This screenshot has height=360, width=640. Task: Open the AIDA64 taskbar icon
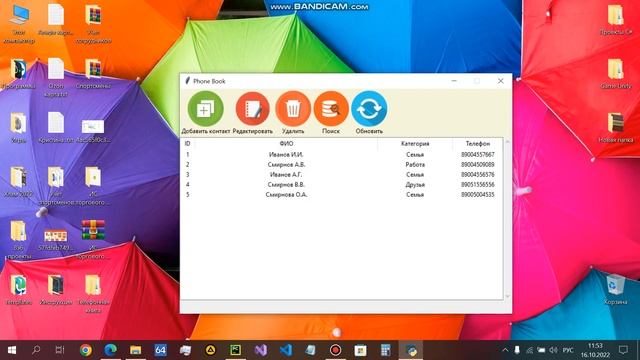pos(160,350)
